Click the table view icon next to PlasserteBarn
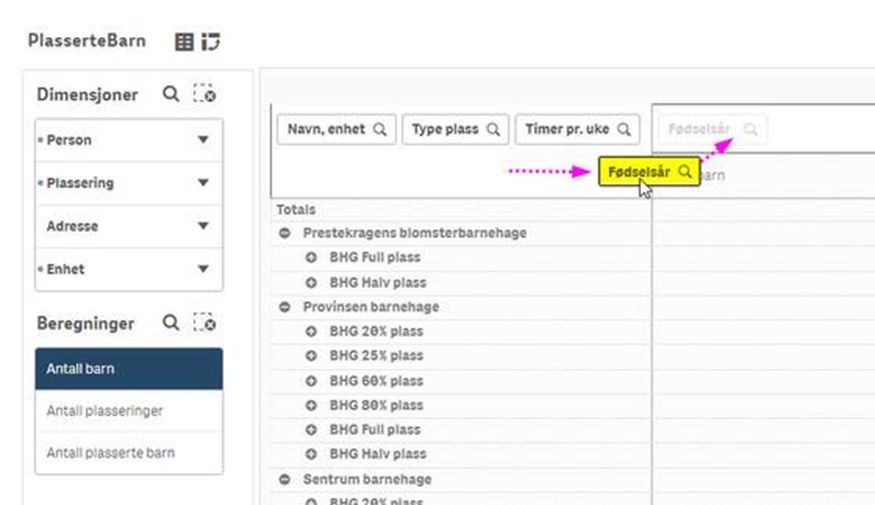Viewport: 875px width, 505px height. 184,41
